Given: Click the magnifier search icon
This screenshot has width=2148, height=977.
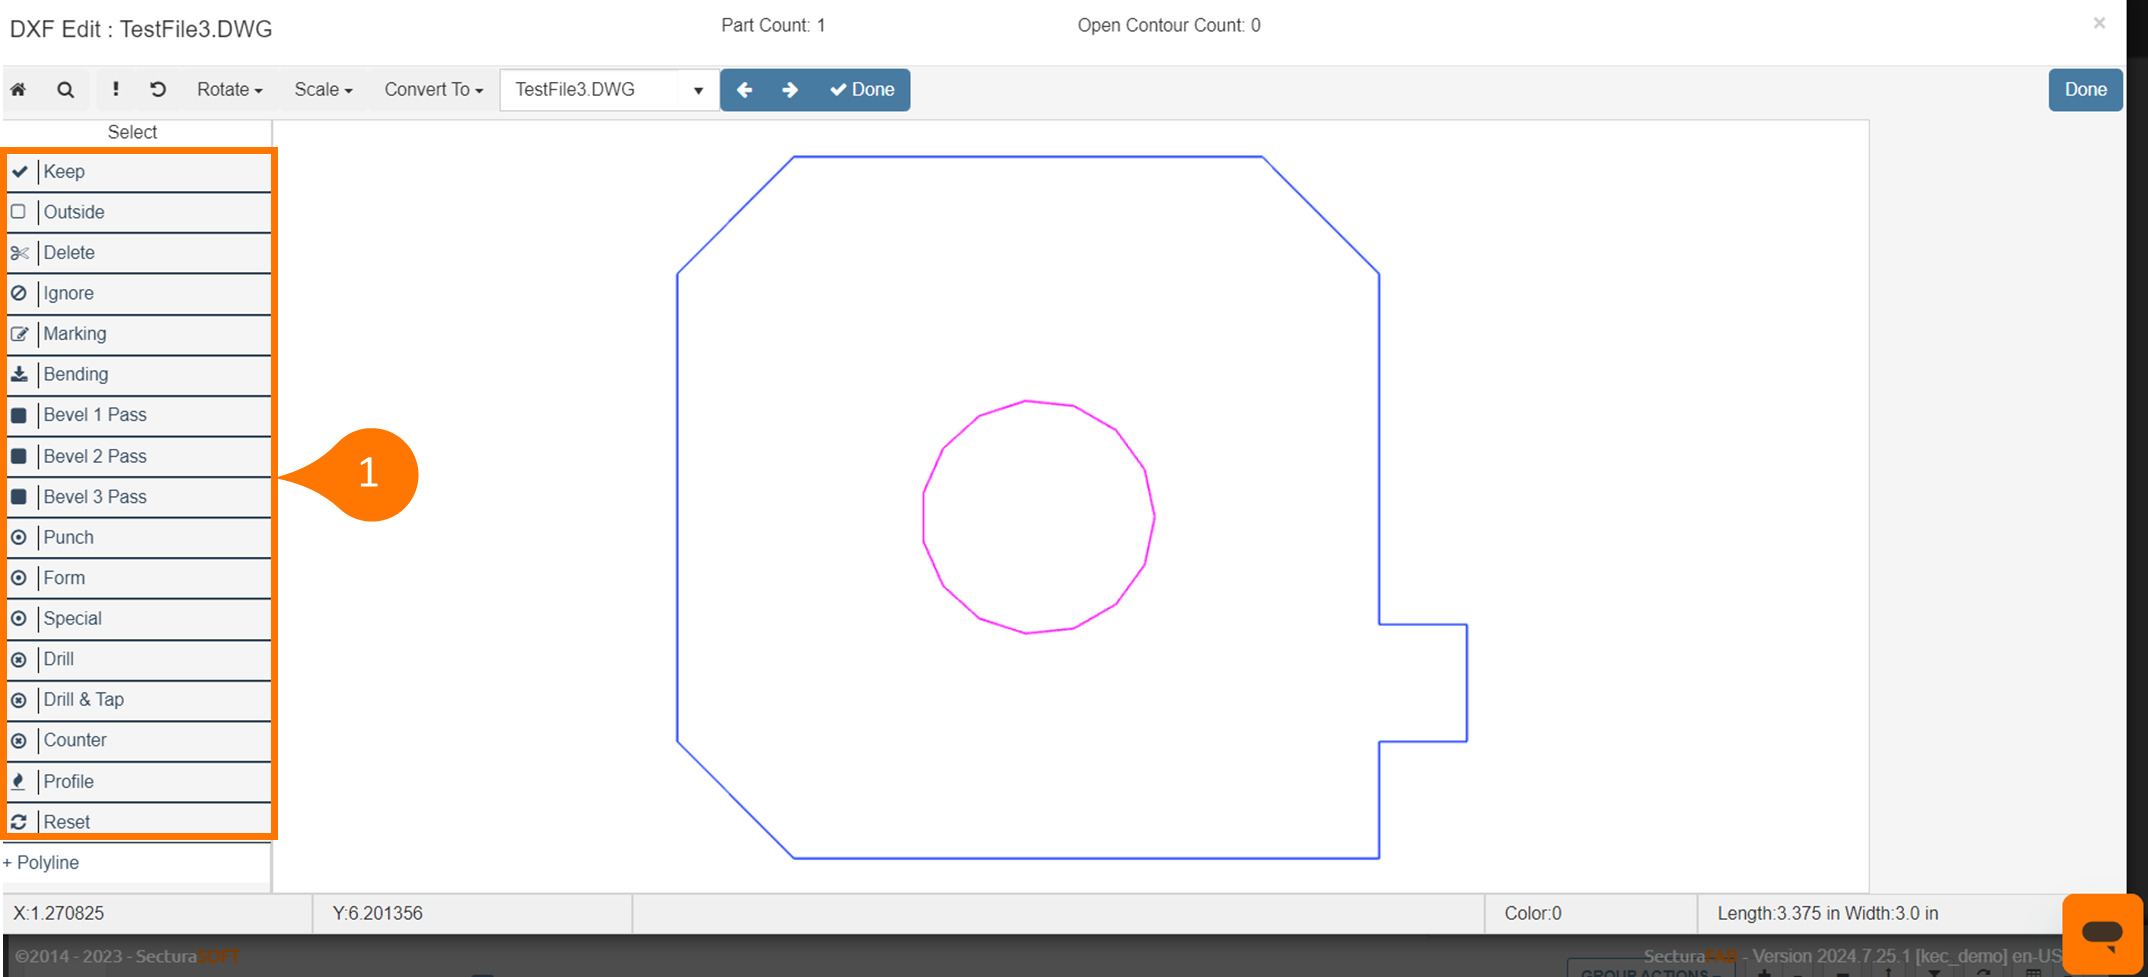Looking at the screenshot, I should click(x=66, y=90).
